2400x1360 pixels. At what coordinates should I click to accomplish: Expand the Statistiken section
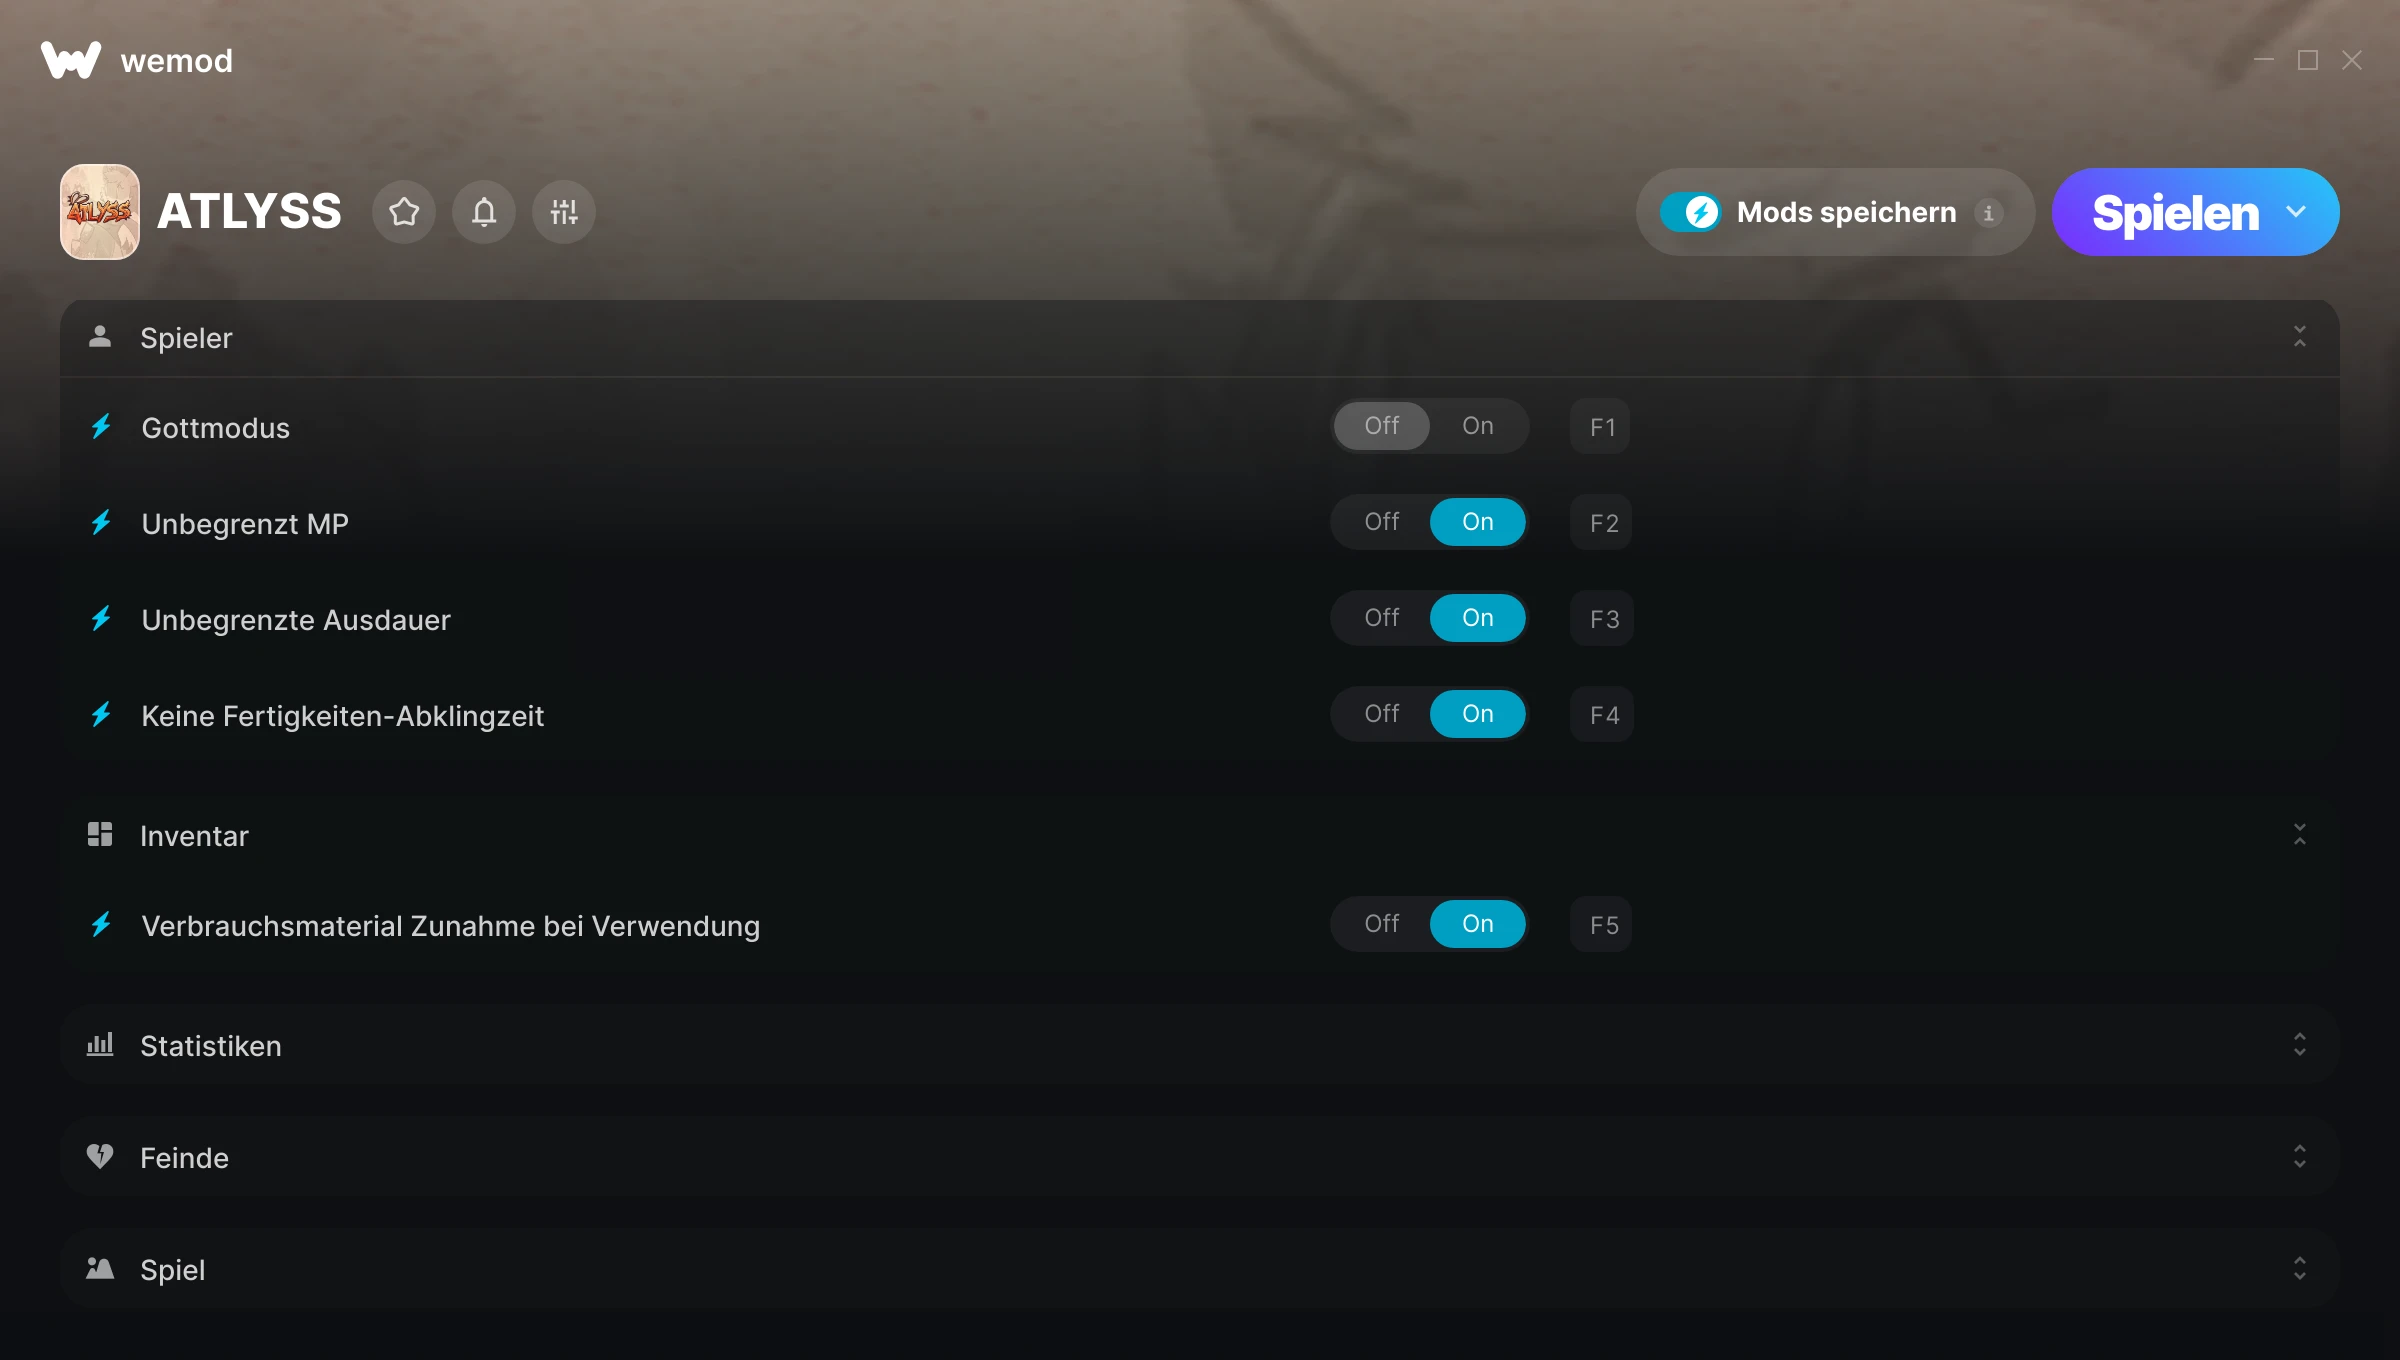(x=2300, y=1045)
